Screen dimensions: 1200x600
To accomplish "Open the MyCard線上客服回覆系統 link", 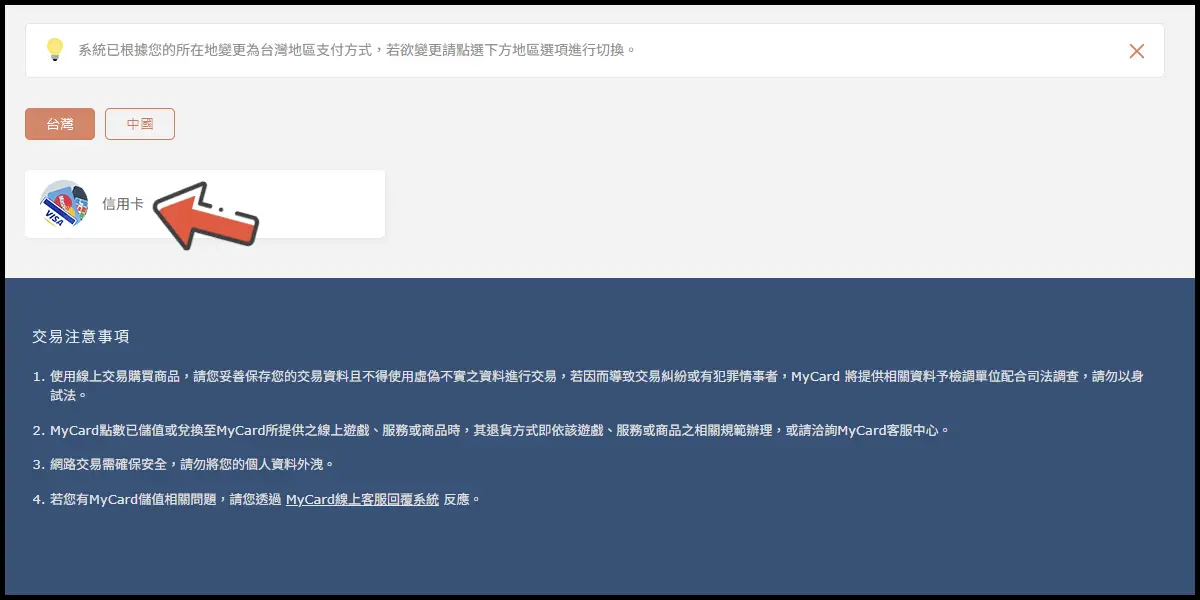I will point(362,499).
